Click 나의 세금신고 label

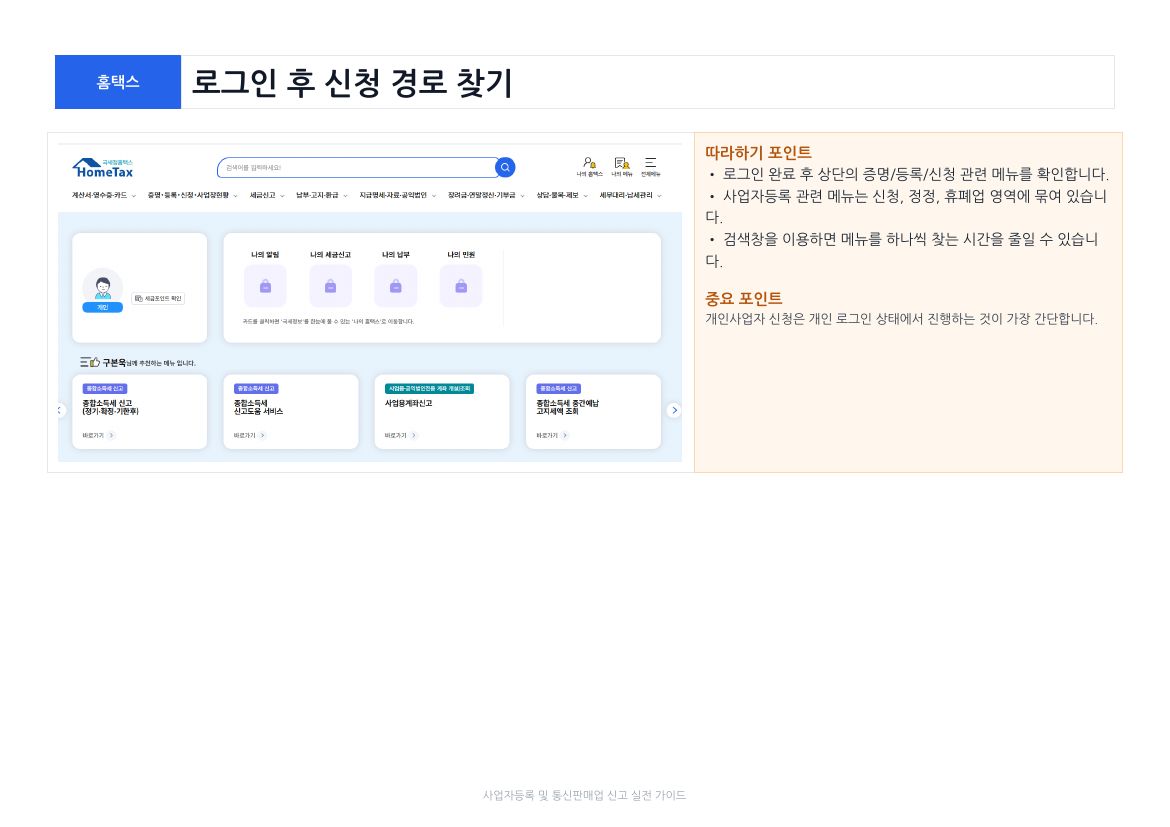tap(331, 255)
